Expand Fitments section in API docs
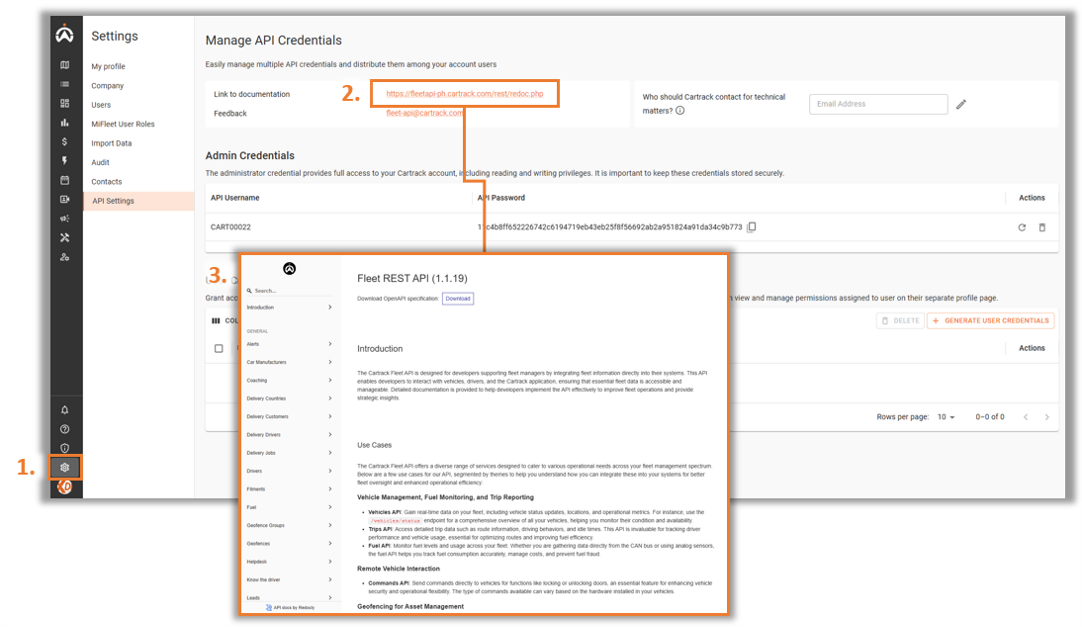Screen dimensions: 1082x627 290,489
